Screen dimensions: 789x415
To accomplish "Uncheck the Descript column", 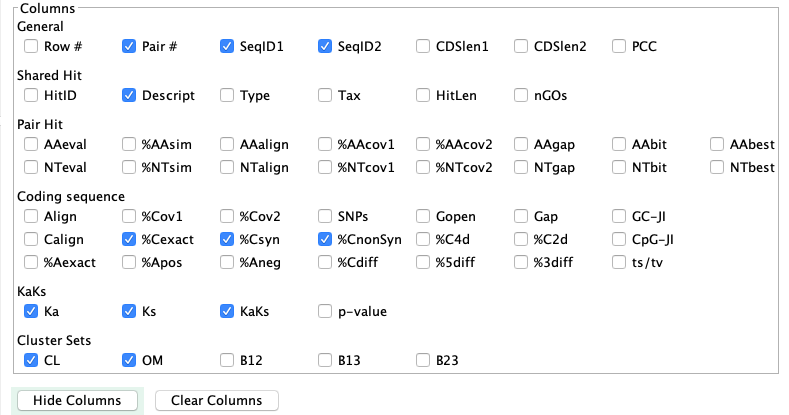I will pyautogui.click(x=129, y=96).
